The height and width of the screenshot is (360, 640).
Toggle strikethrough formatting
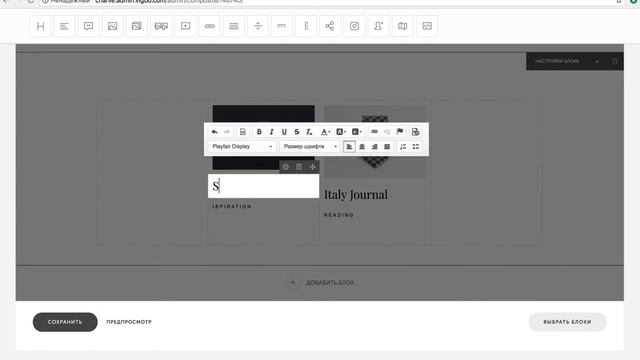[297, 132]
